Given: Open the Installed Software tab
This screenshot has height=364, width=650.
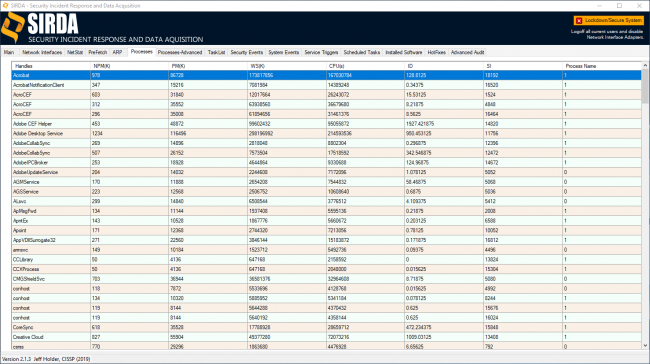Looking at the screenshot, I should coord(404,52).
